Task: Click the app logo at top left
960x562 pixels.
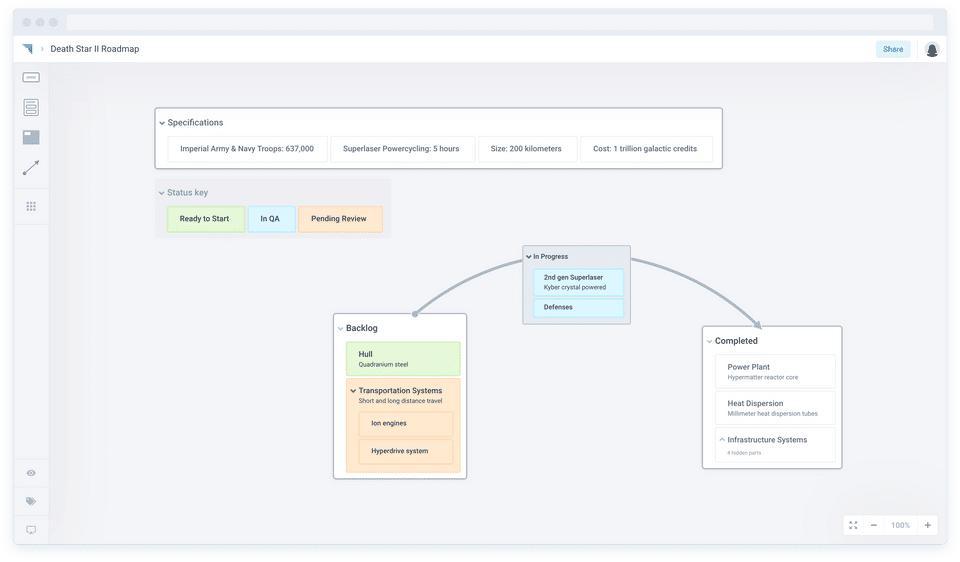Action: pyautogui.click(x=27, y=49)
